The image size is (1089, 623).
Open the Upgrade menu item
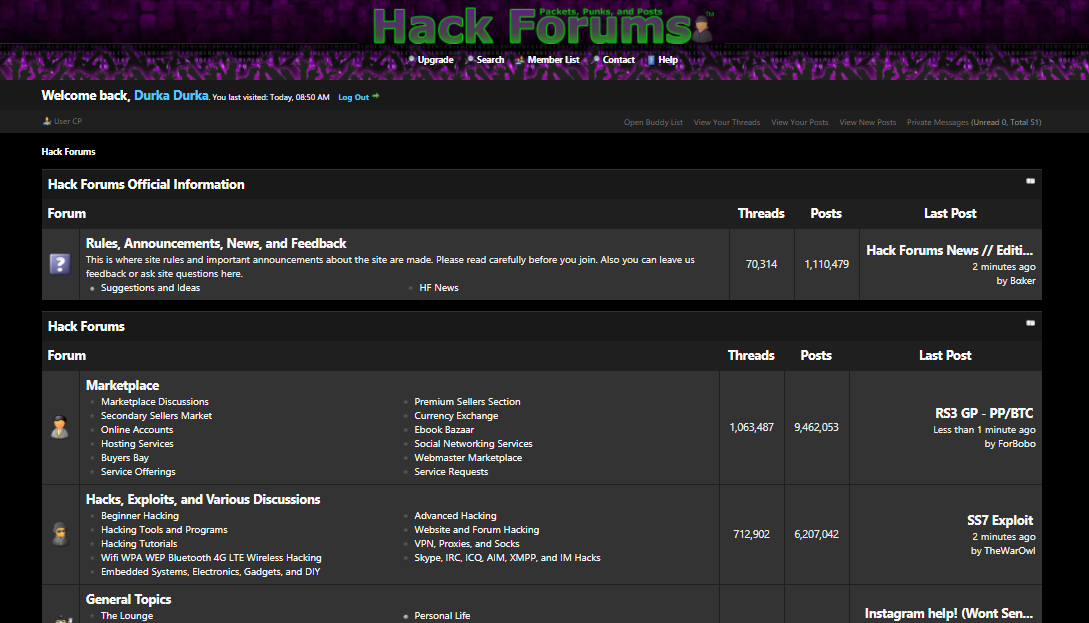tap(435, 60)
